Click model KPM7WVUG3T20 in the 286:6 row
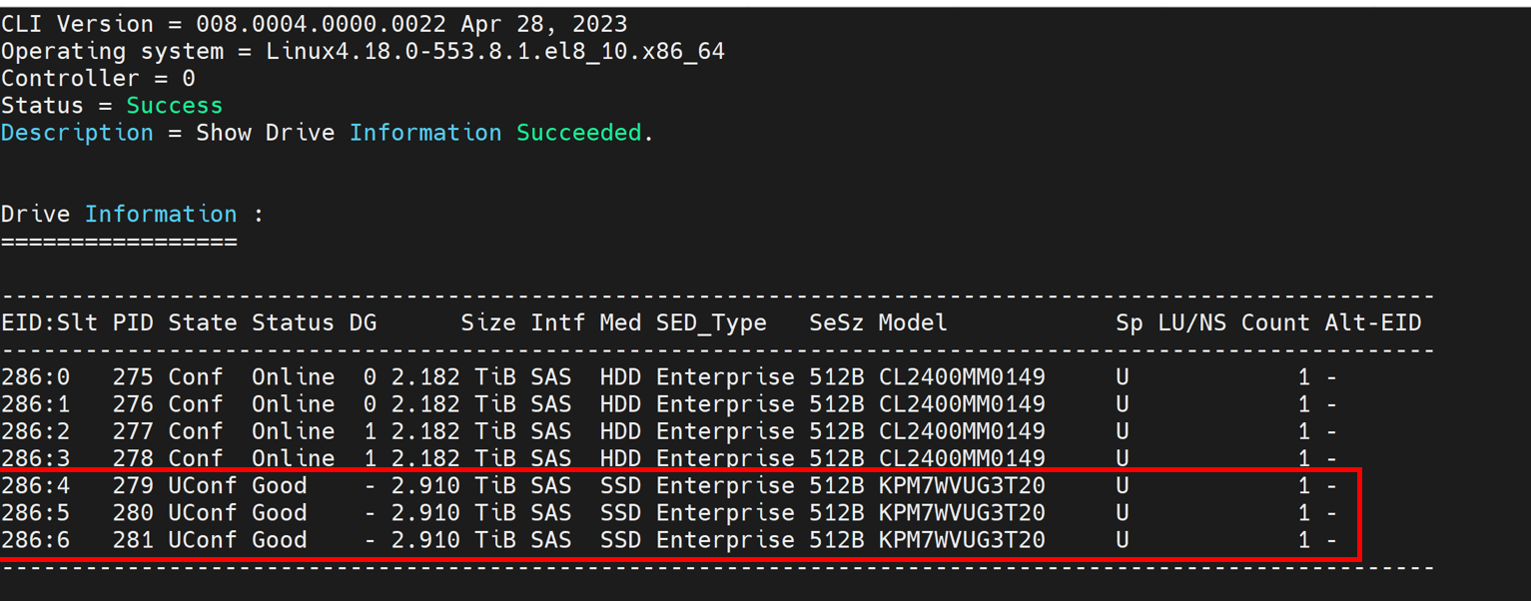Viewport: 1531px width, 601px height. [x=961, y=540]
